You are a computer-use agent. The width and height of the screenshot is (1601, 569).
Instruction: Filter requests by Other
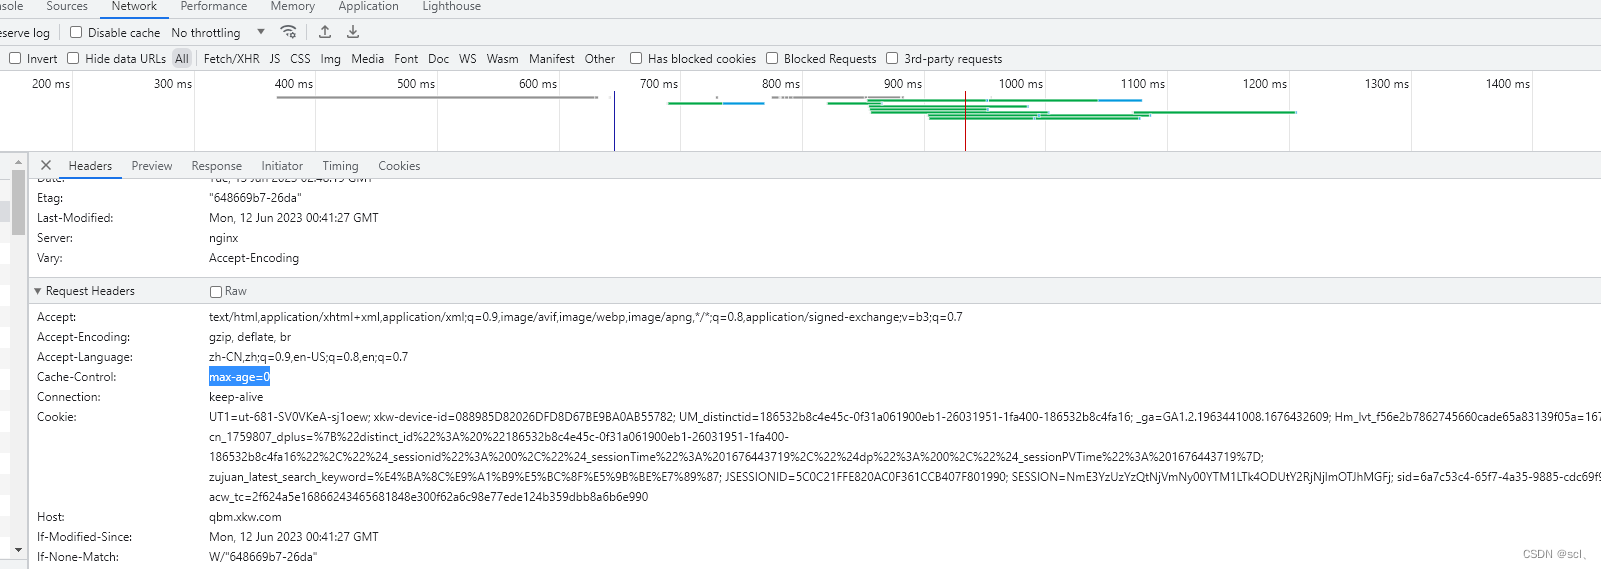click(600, 59)
